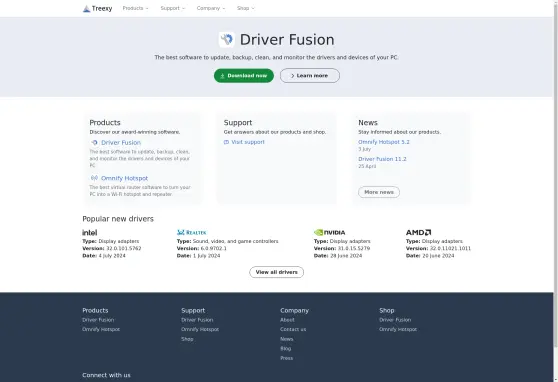Open the About link in footer
This screenshot has width=558, height=382.
tap(287, 320)
